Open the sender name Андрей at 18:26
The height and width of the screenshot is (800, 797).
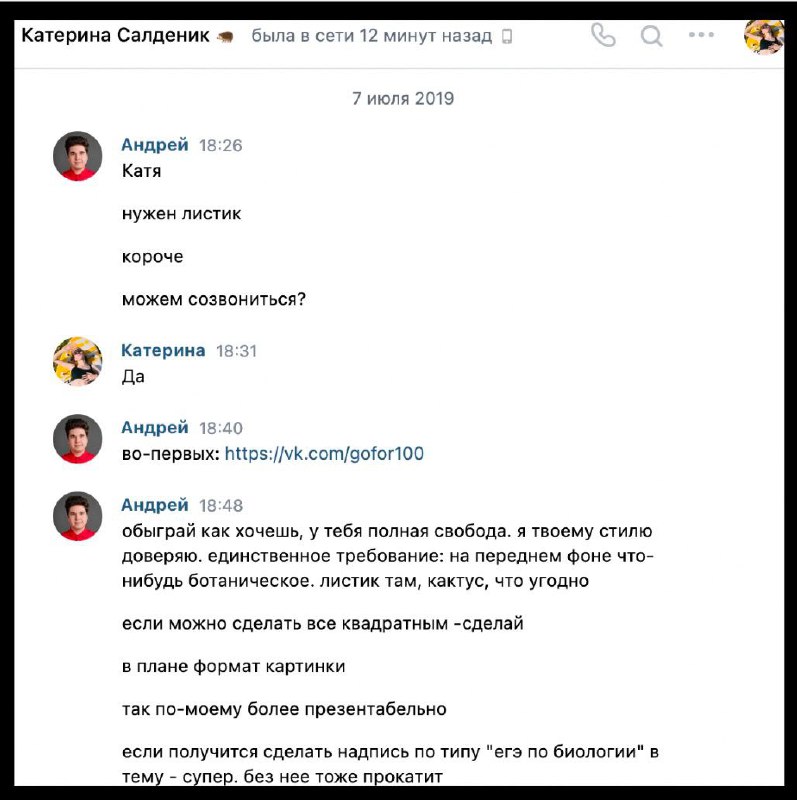(155, 145)
